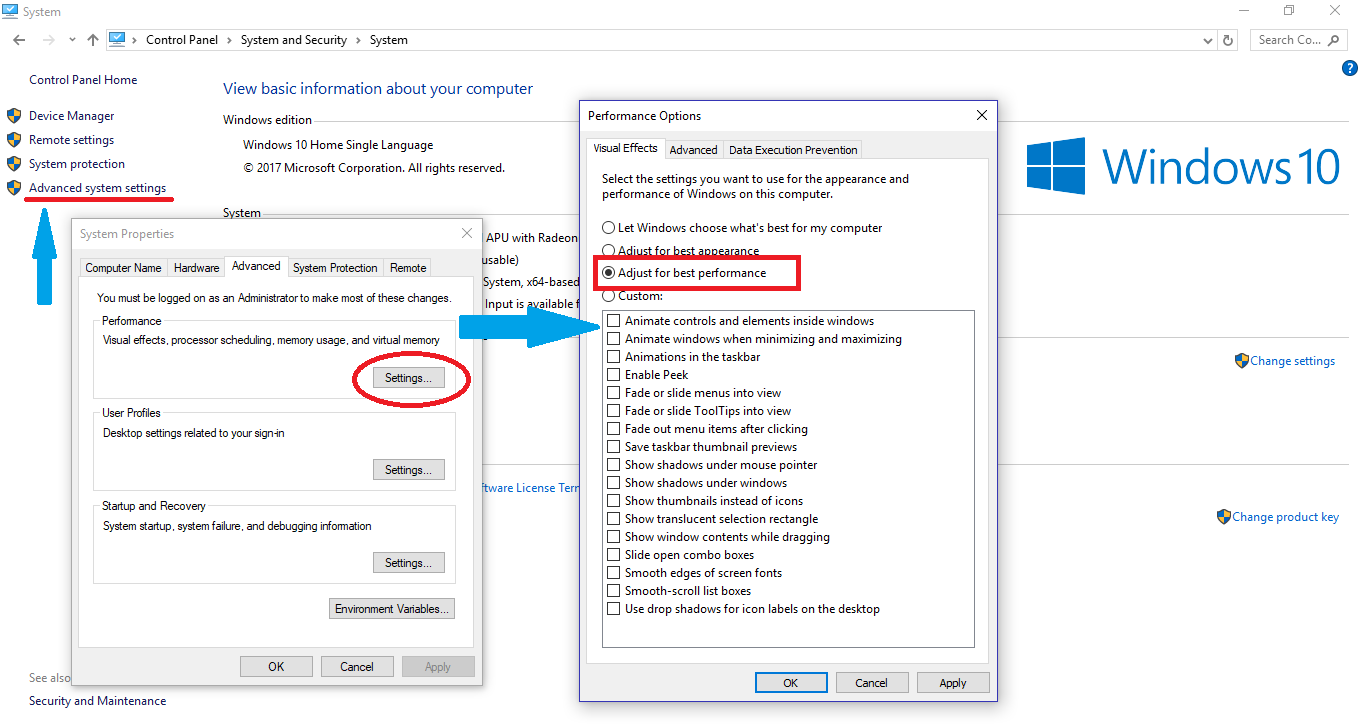Select Adjust for best appearance radio button
This screenshot has height=728, width=1360.
coord(609,250)
